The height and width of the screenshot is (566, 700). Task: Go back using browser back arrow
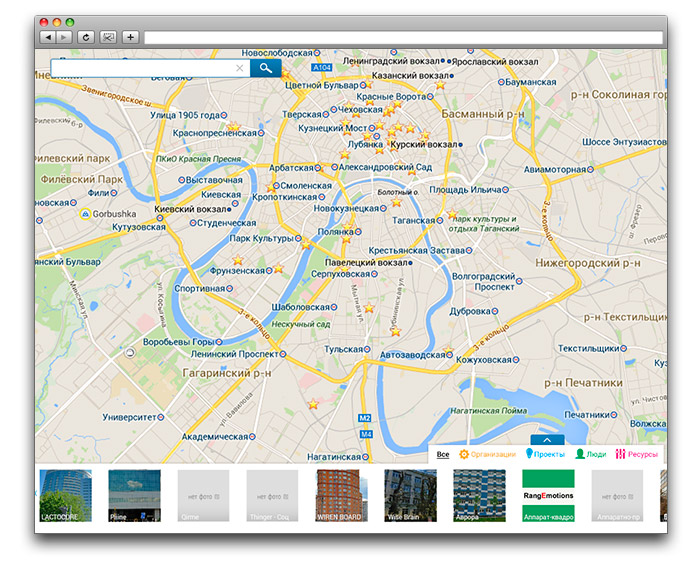pyautogui.click(x=47, y=37)
